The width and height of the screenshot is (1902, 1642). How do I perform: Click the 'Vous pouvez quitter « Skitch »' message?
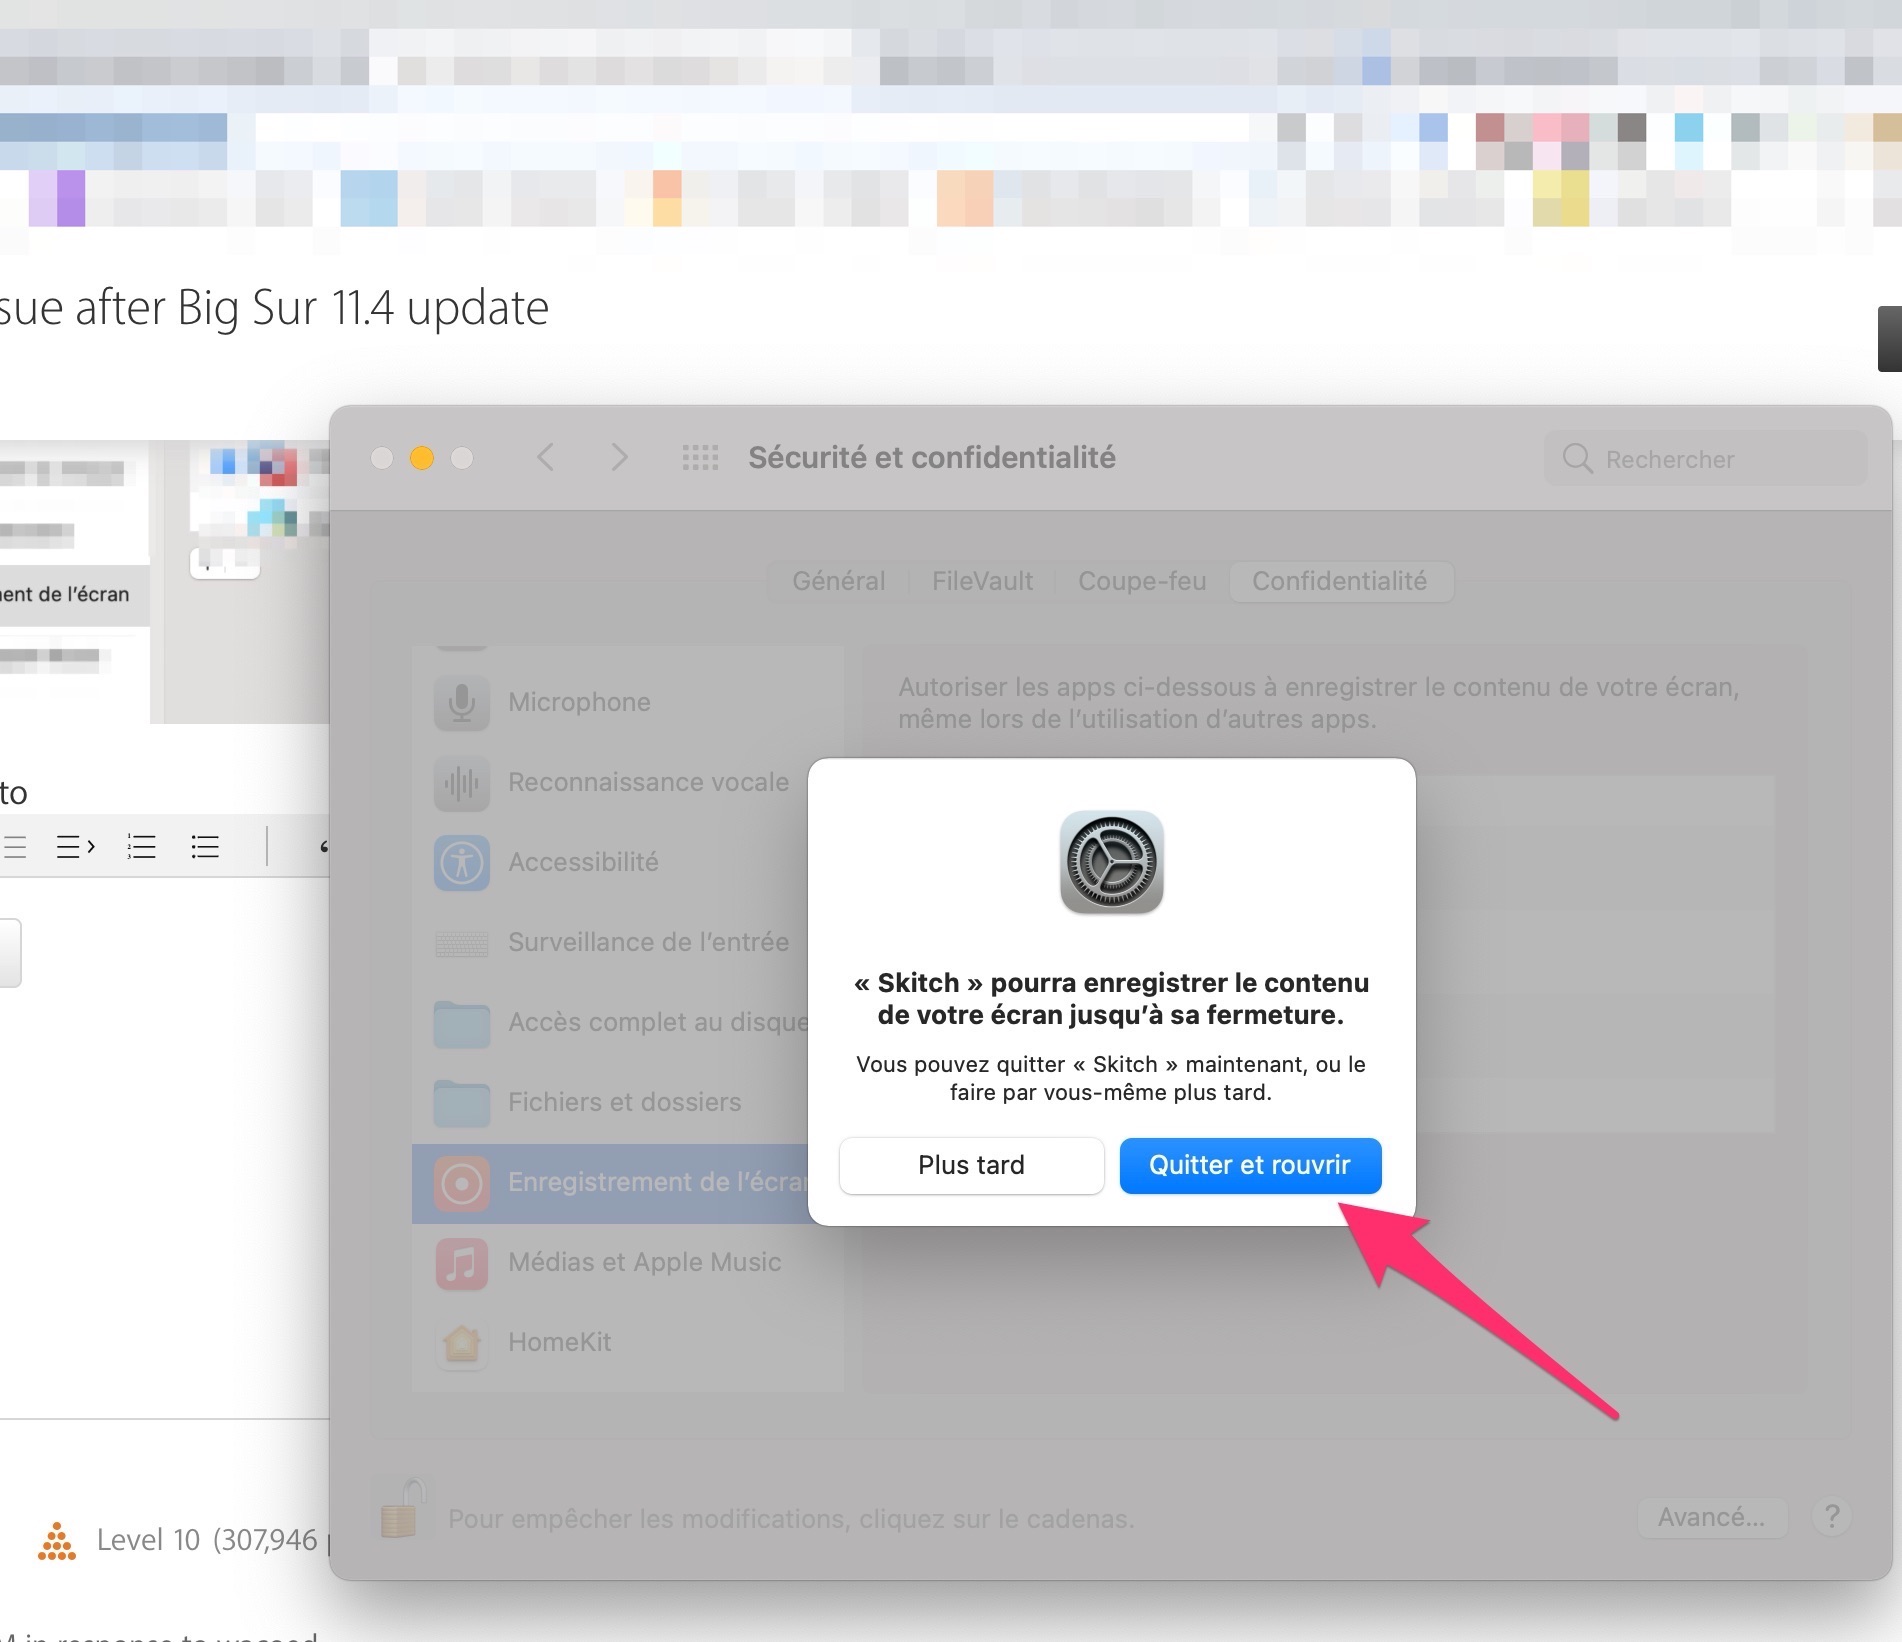1111,1078
